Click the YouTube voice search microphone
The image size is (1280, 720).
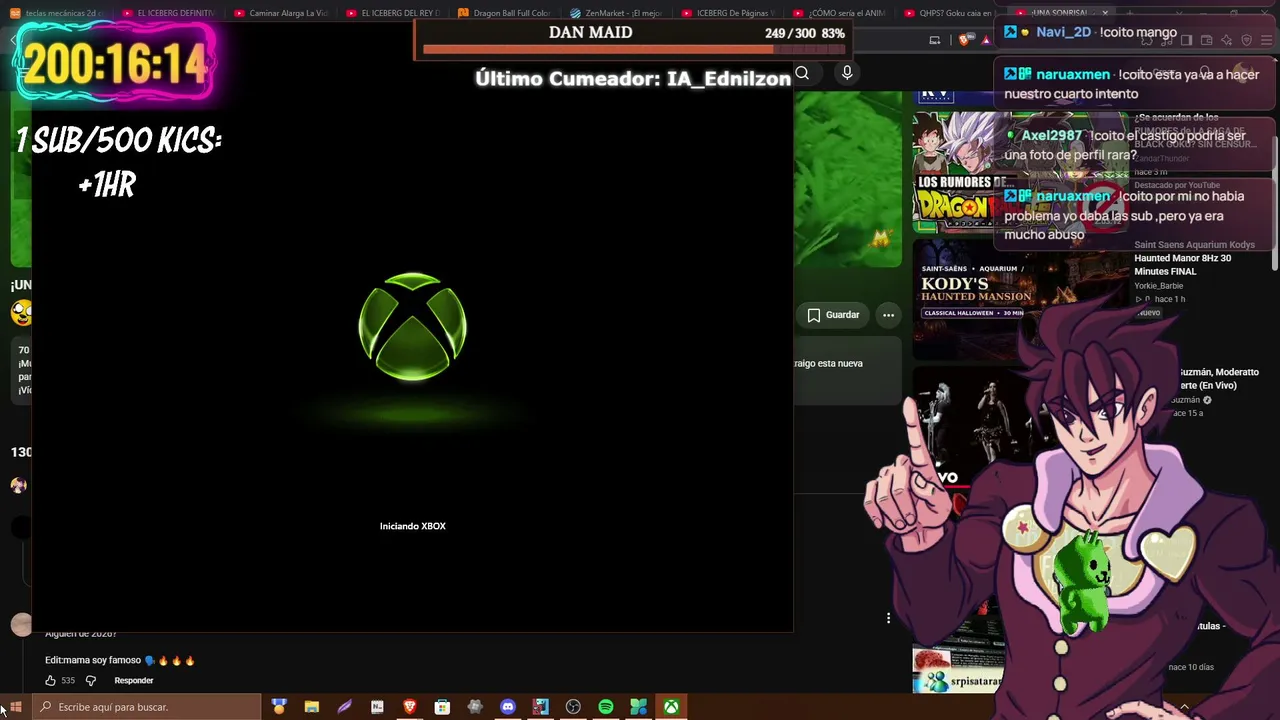point(847,73)
